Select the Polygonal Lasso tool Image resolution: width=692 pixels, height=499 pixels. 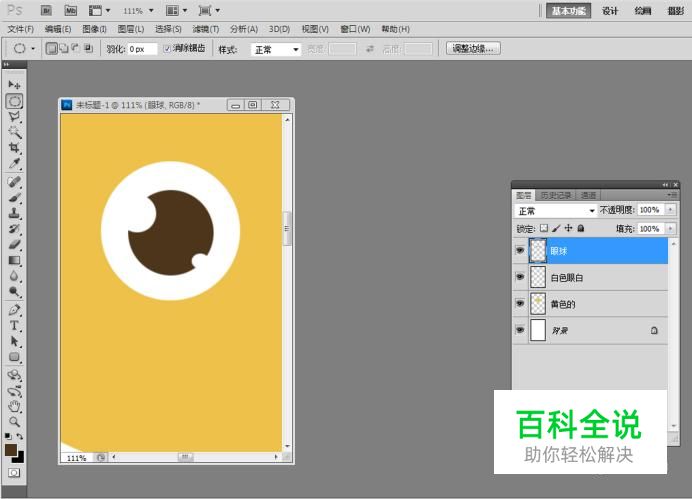point(14,117)
